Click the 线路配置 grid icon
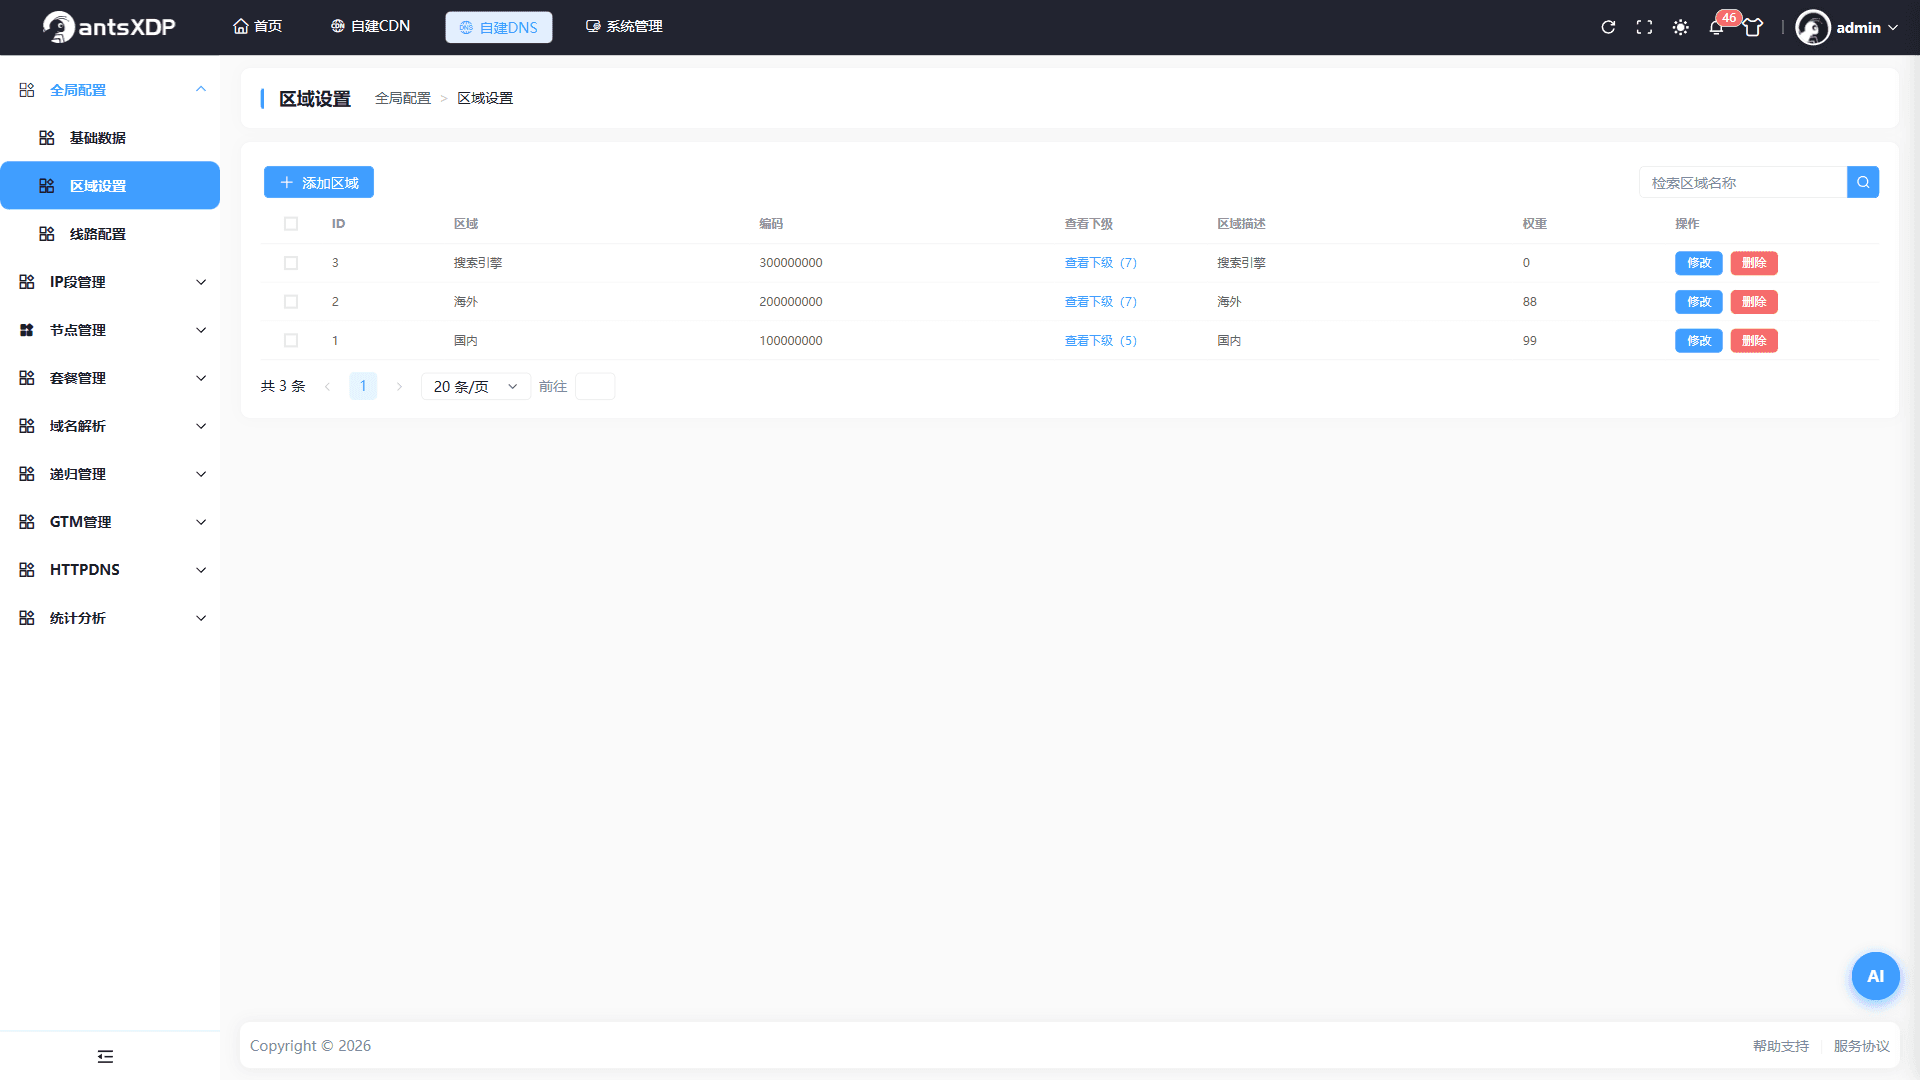This screenshot has height=1080, width=1920. (x=46, y=234)
